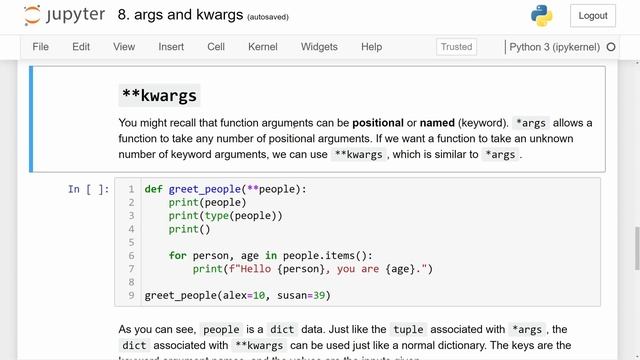Click 'greet_people(alex=10, susan=39)' code line
This screenshot has height=360, width=640.
coord(238,296)
